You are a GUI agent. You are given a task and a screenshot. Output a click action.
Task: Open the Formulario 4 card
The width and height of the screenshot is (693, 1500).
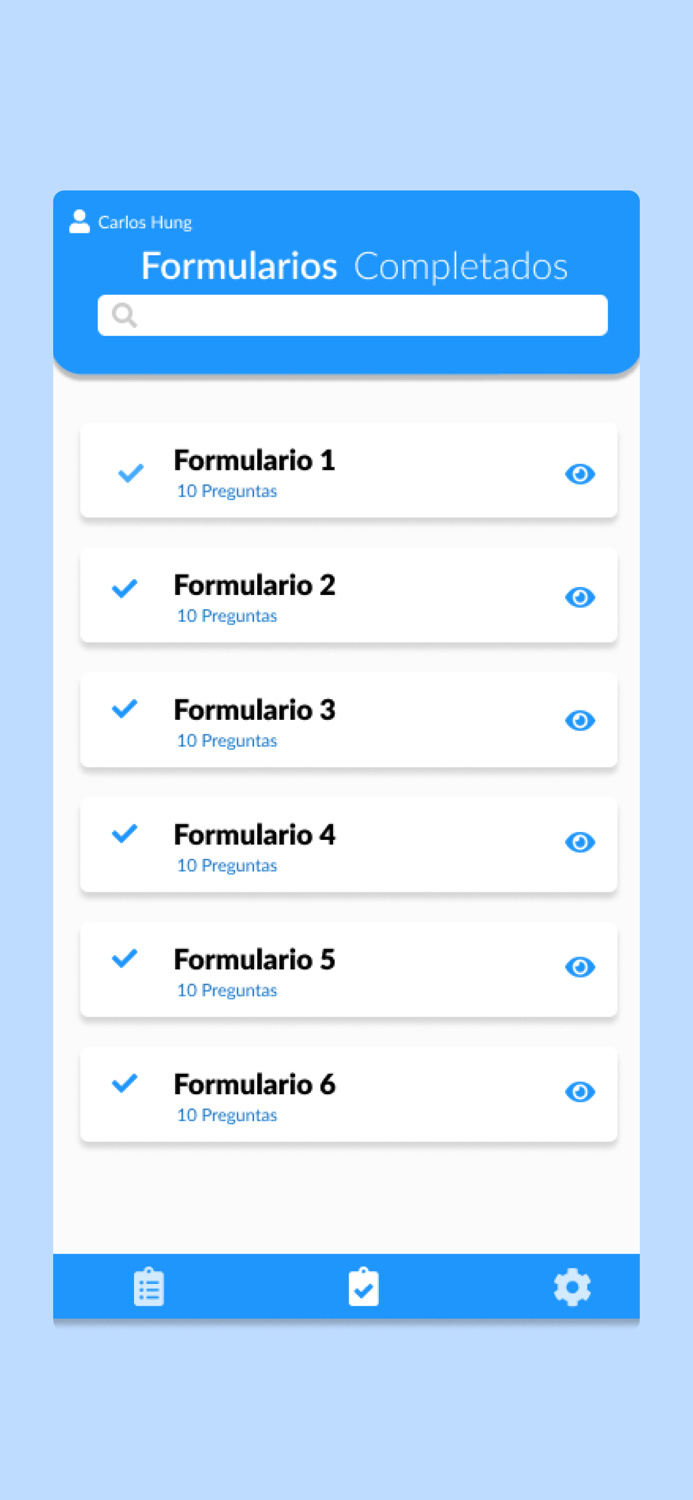tap(348, 845)
